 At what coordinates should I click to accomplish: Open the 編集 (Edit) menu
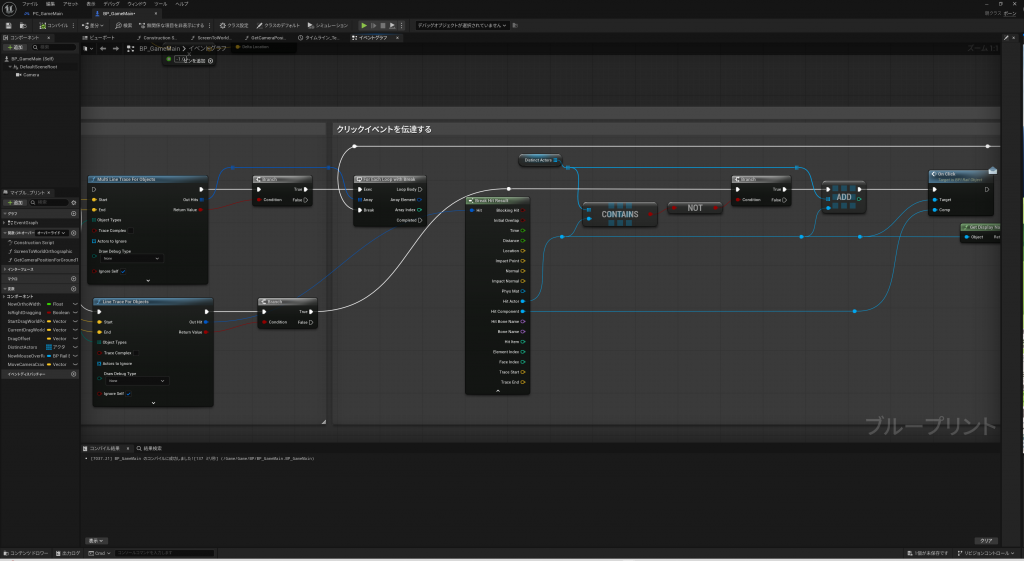point(50,4)
